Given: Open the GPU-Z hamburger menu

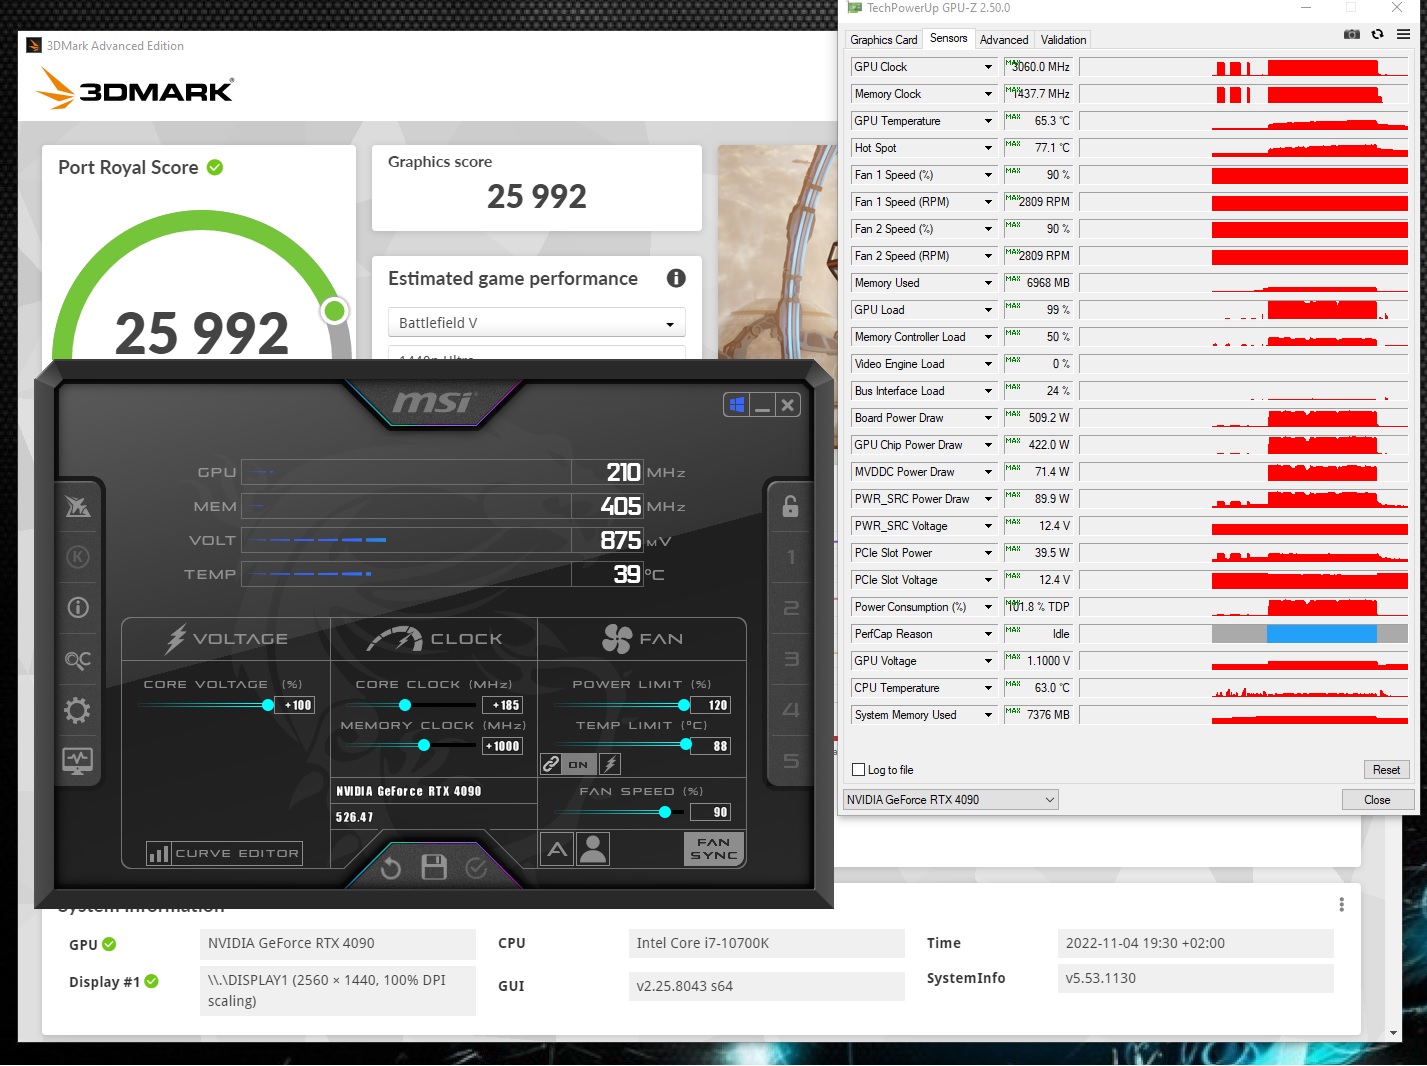Looking at the screenshot, I should tap(1403, 34).
